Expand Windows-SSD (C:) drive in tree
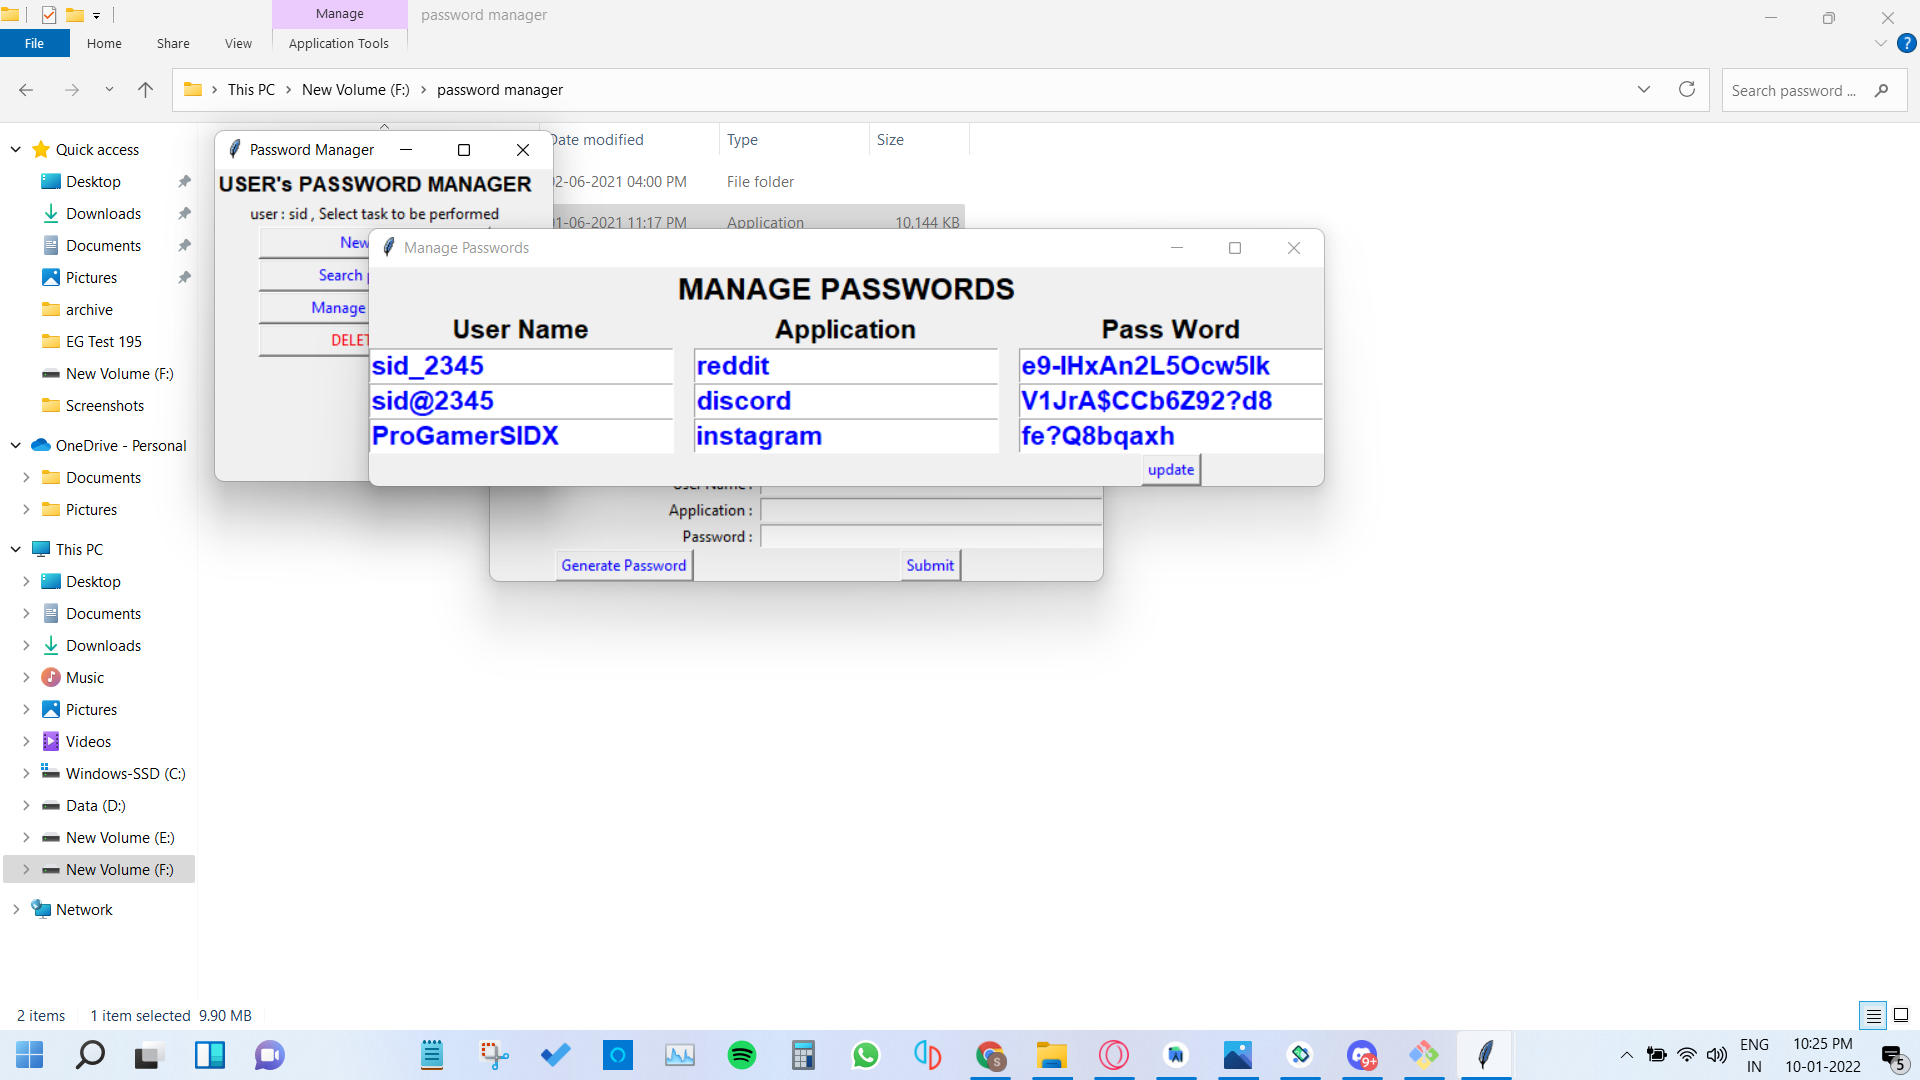This screenshot has width=1920, height=1080. pyautogui.click(x=26, y=773)
